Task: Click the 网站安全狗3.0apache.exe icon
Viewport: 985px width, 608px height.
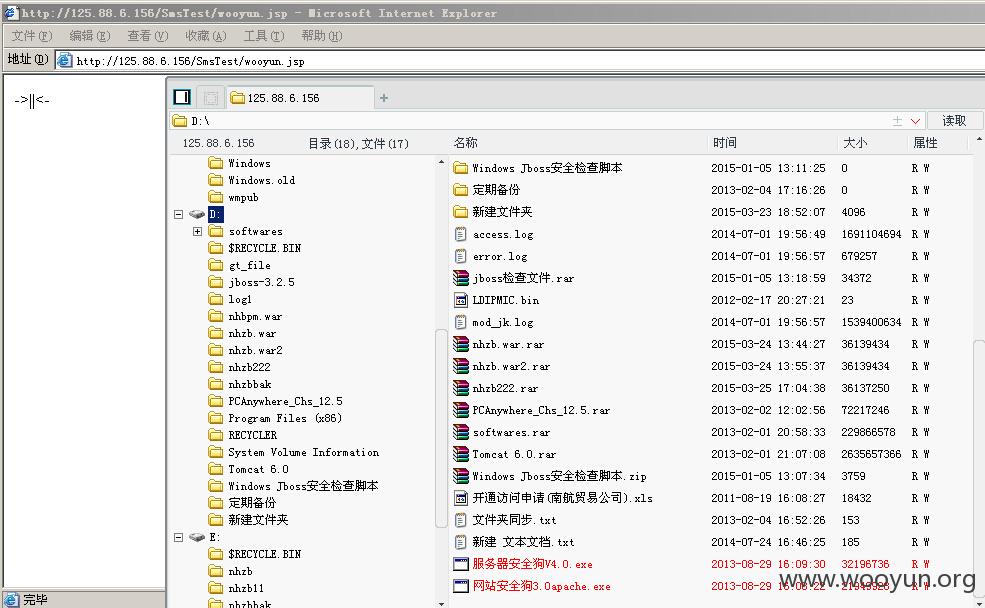Action: point(460,586)
